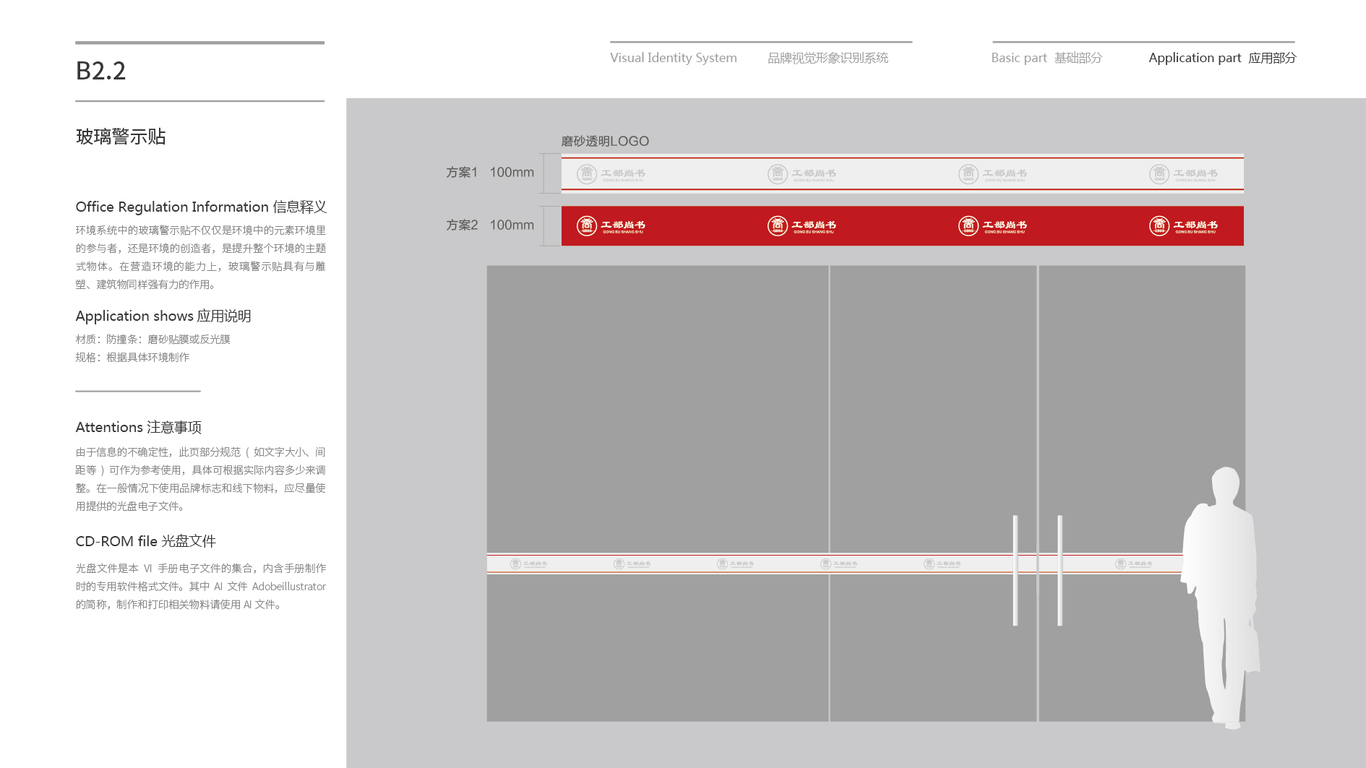The width and height of the screenshot is (1366, 768).
Task: Pick the red color of 方案2 banner
Action: [903, 226]
